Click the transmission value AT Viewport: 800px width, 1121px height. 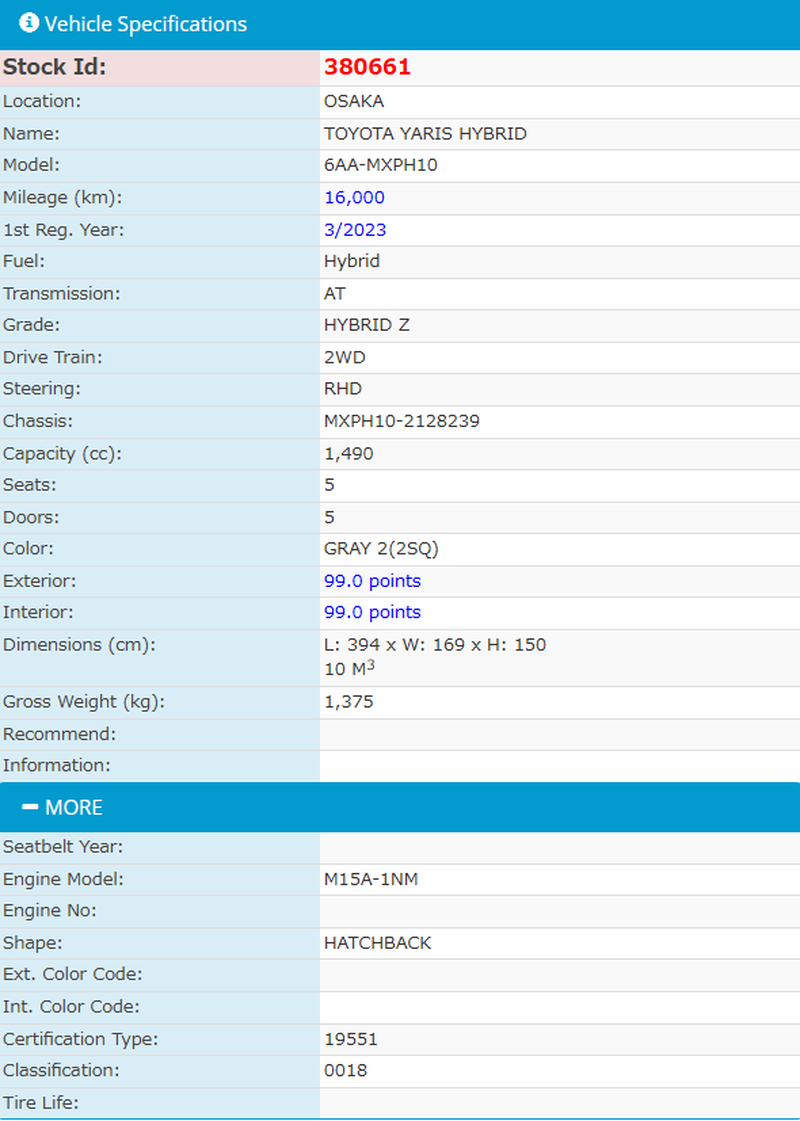point(335,294)
